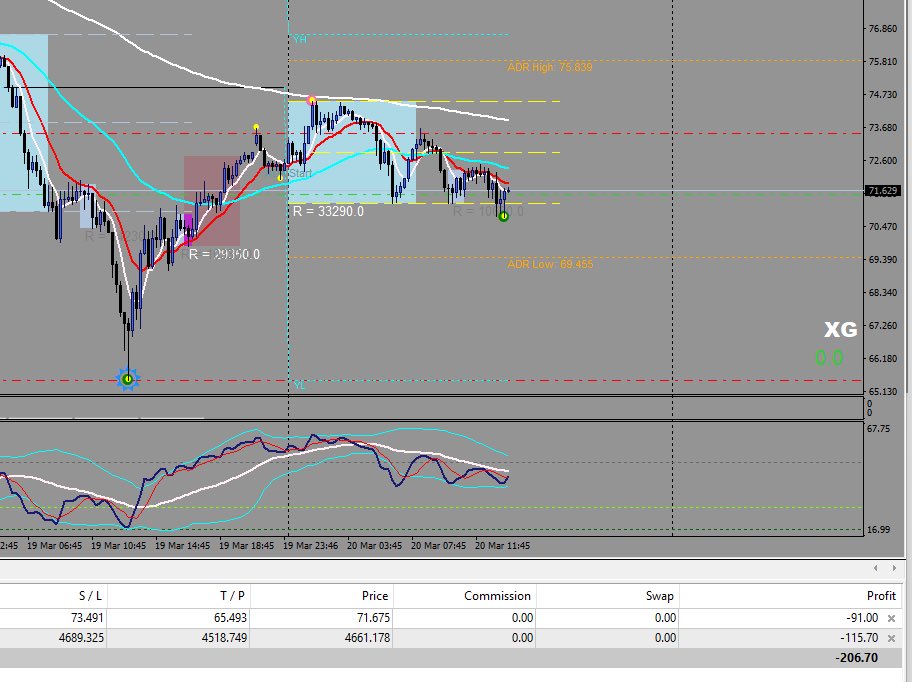
Task: Click the XG symbol watermark on the chart
Action: coord(841,328)
